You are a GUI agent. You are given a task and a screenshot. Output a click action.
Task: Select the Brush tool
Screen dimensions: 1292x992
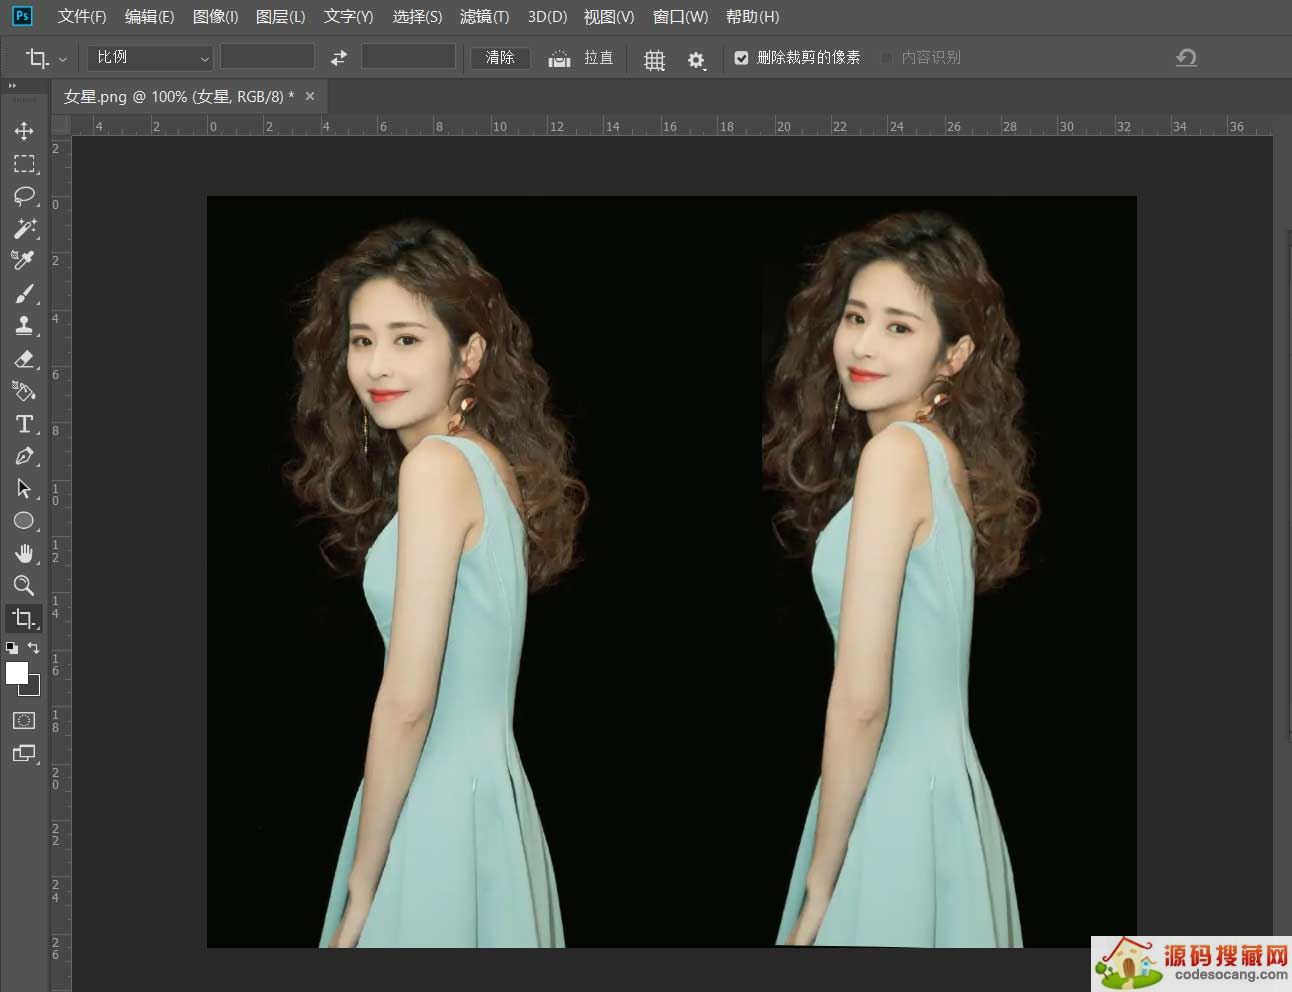[x=24, y=293]
